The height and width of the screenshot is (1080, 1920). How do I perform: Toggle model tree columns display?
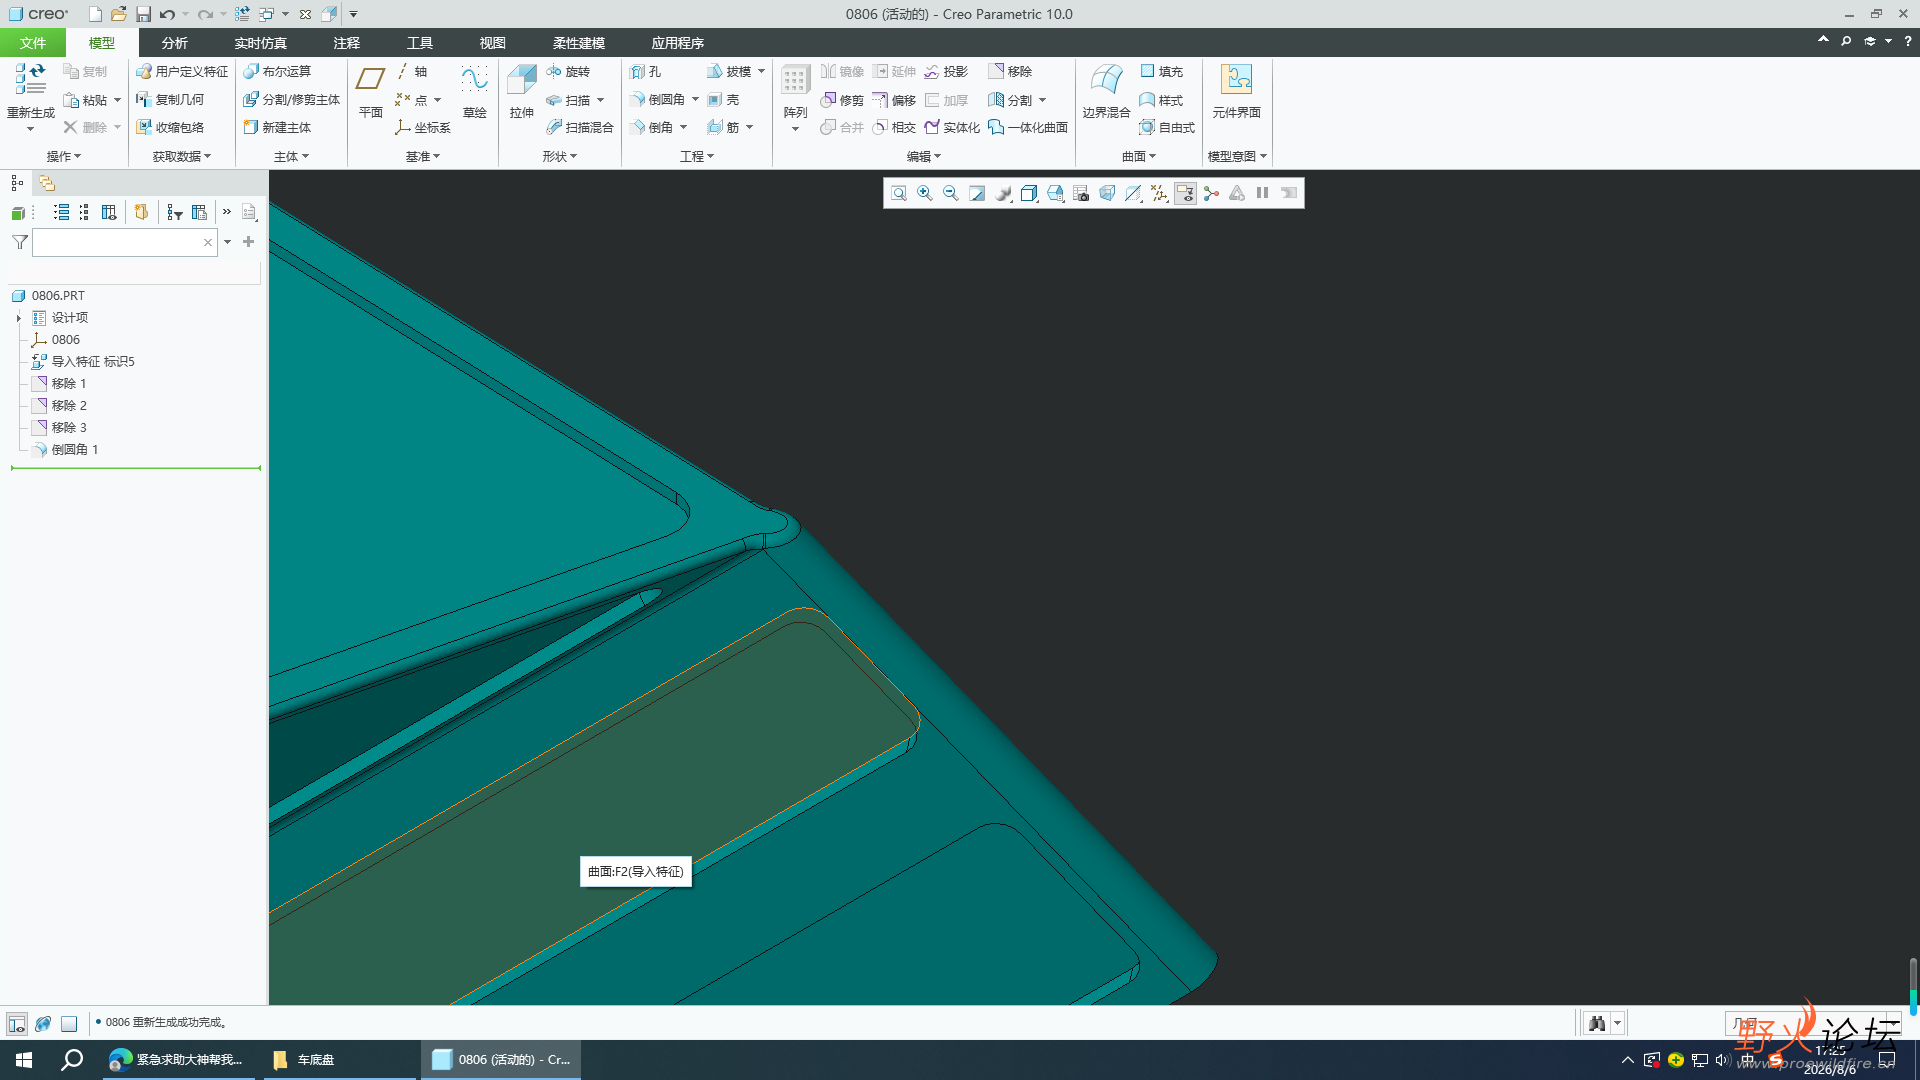[x=109, y=213]
